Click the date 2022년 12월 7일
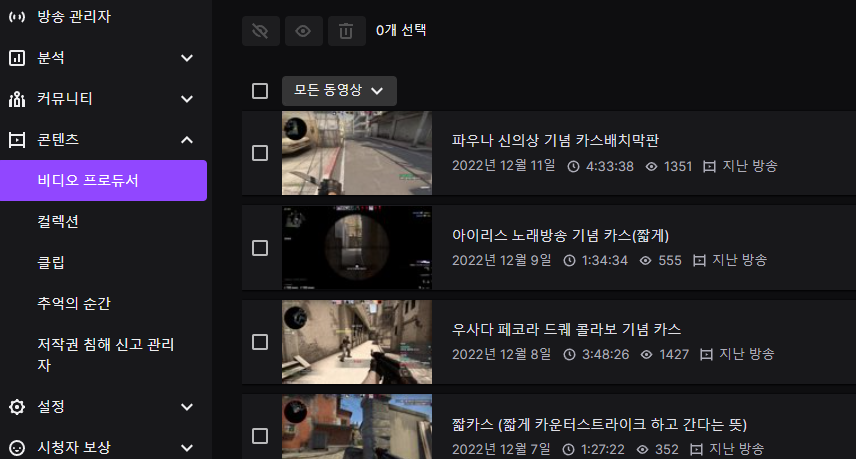 pos(501,449)
